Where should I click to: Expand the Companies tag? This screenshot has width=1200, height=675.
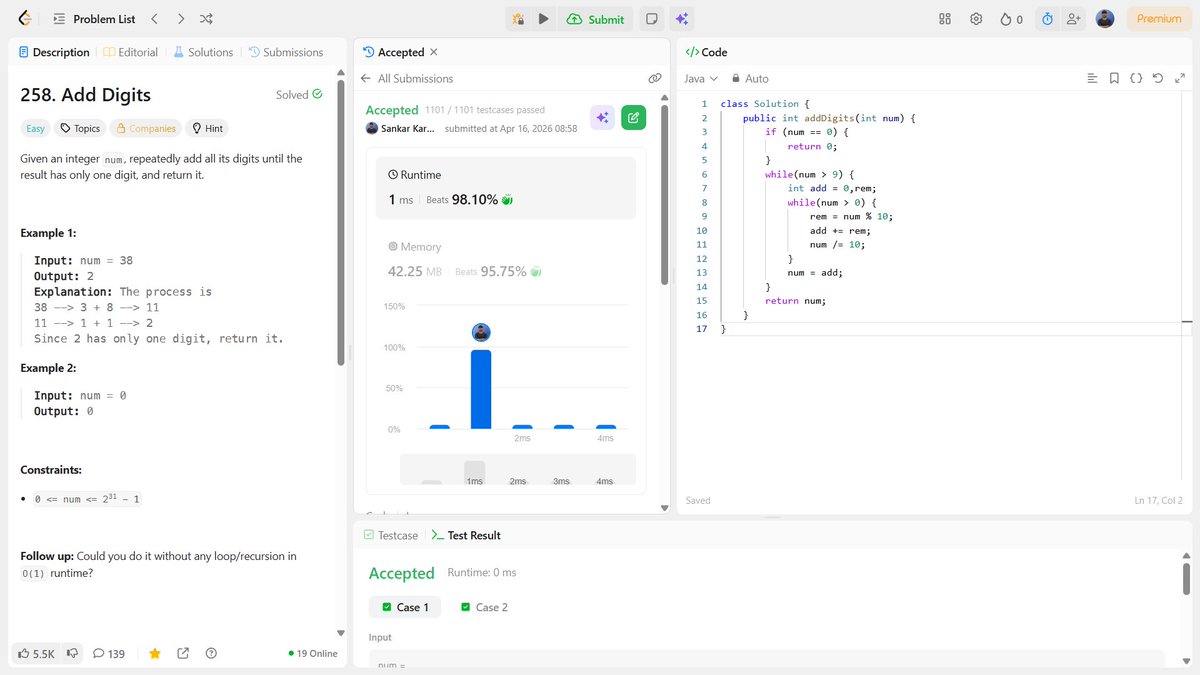pyautogui.click(x=146, y=128)
